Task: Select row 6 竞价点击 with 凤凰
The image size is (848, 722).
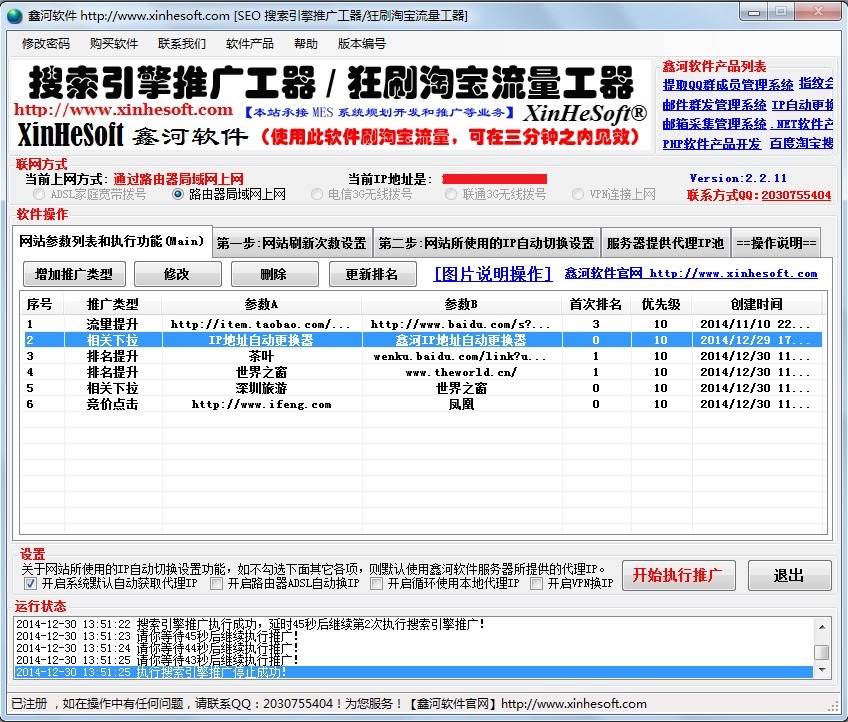Action: coord(421,404)
